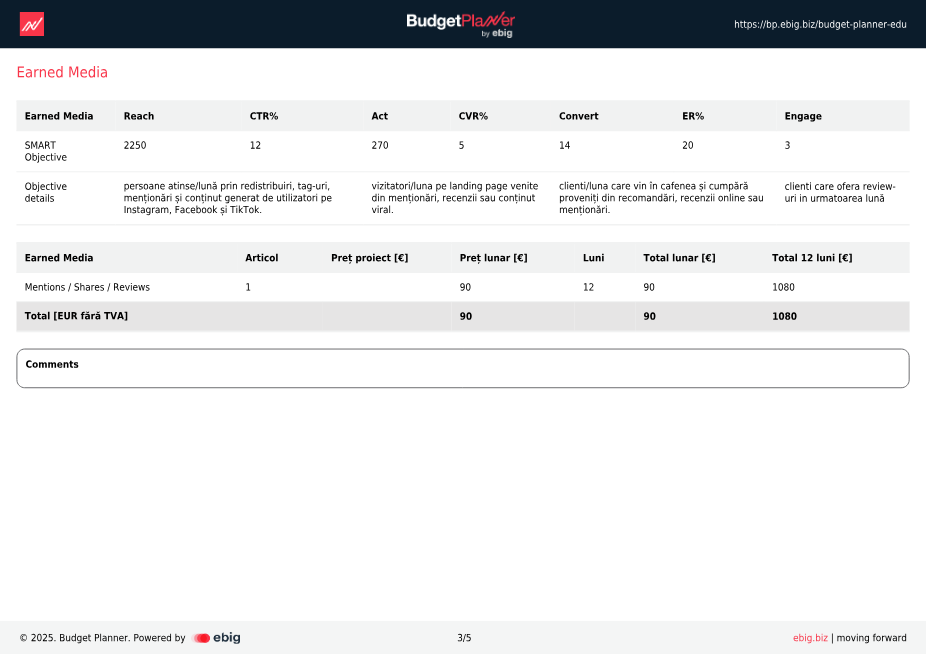926x654 pixels.
Task: Select the Total [EUR fără TVA] row label
Action: (76, 316)
